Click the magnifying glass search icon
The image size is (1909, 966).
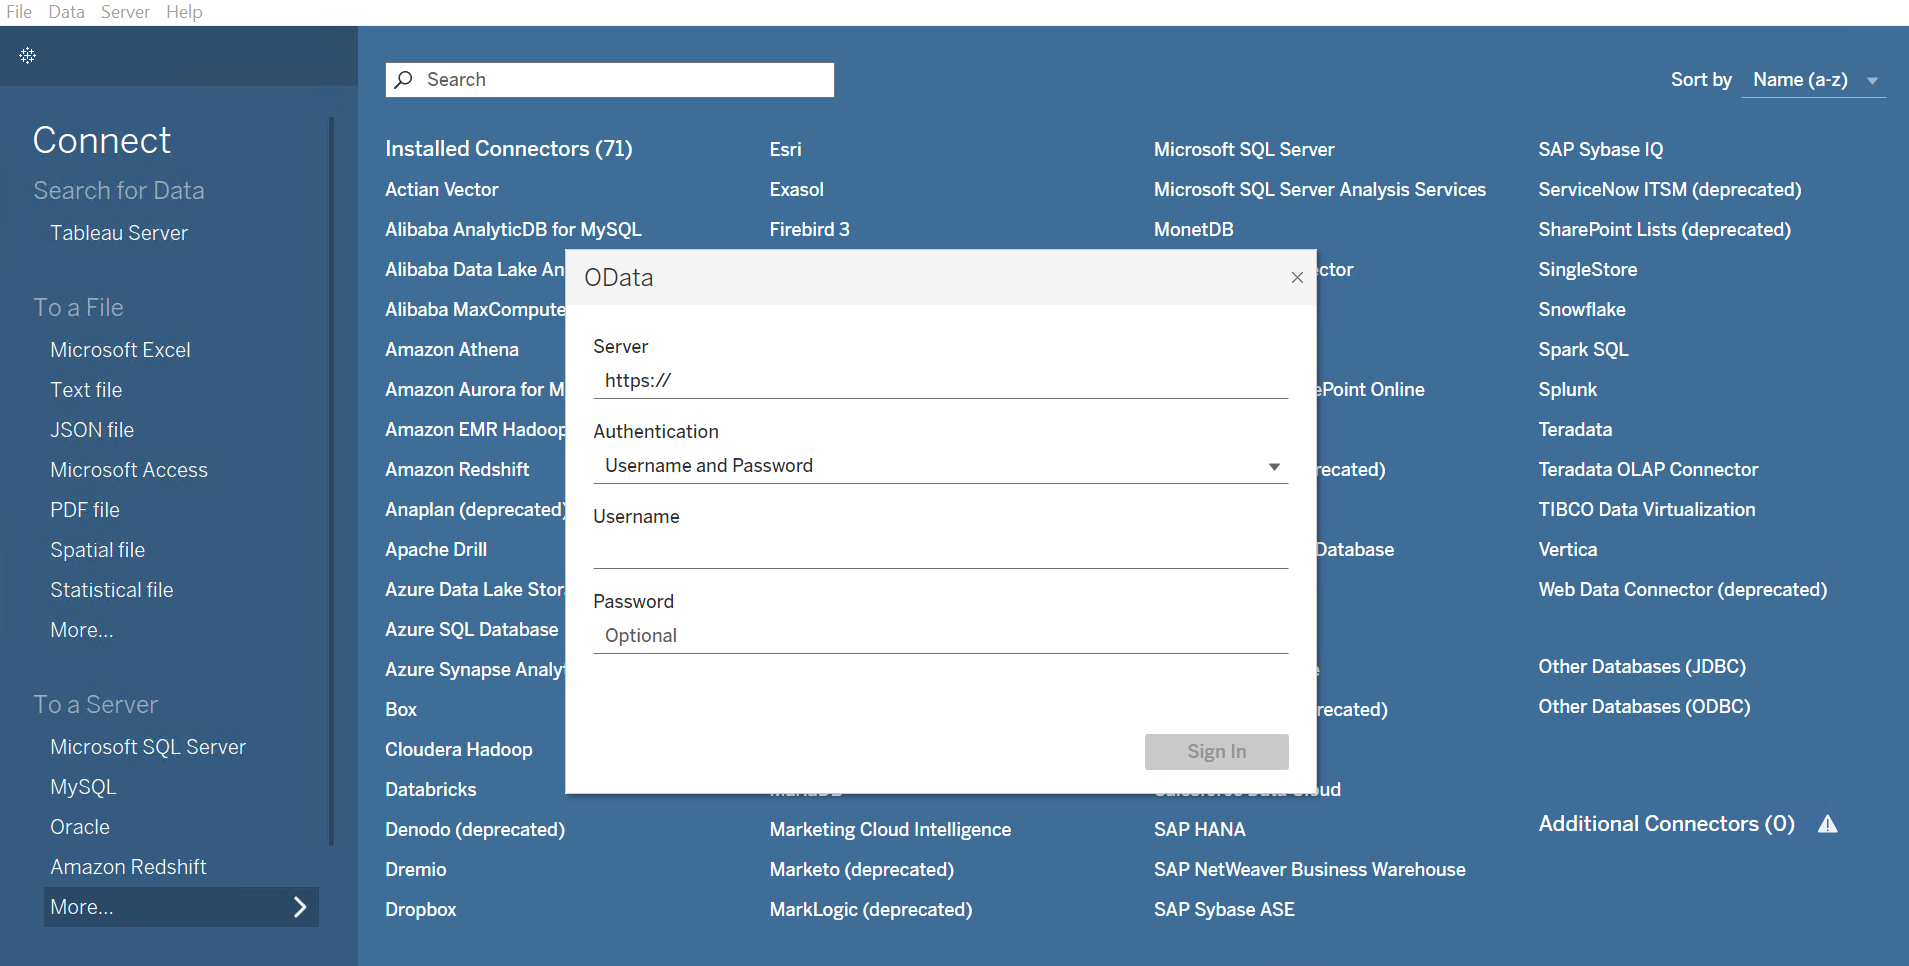(x=404, y=79)
